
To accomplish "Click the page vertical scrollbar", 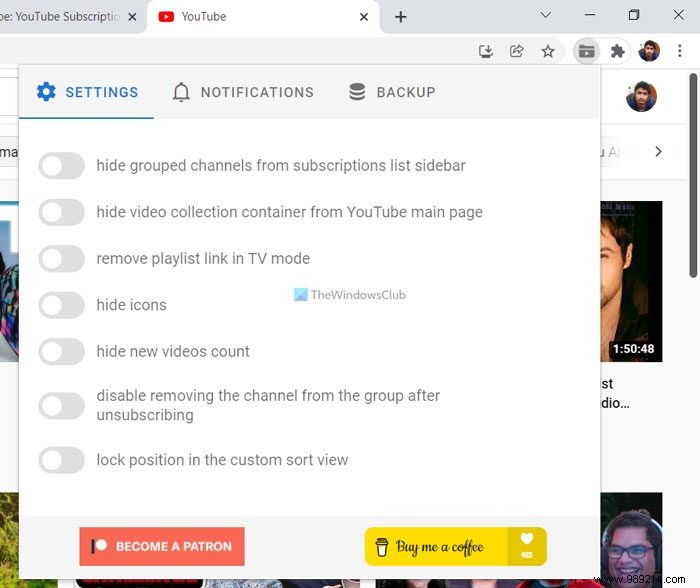I will tap(693, 175).
